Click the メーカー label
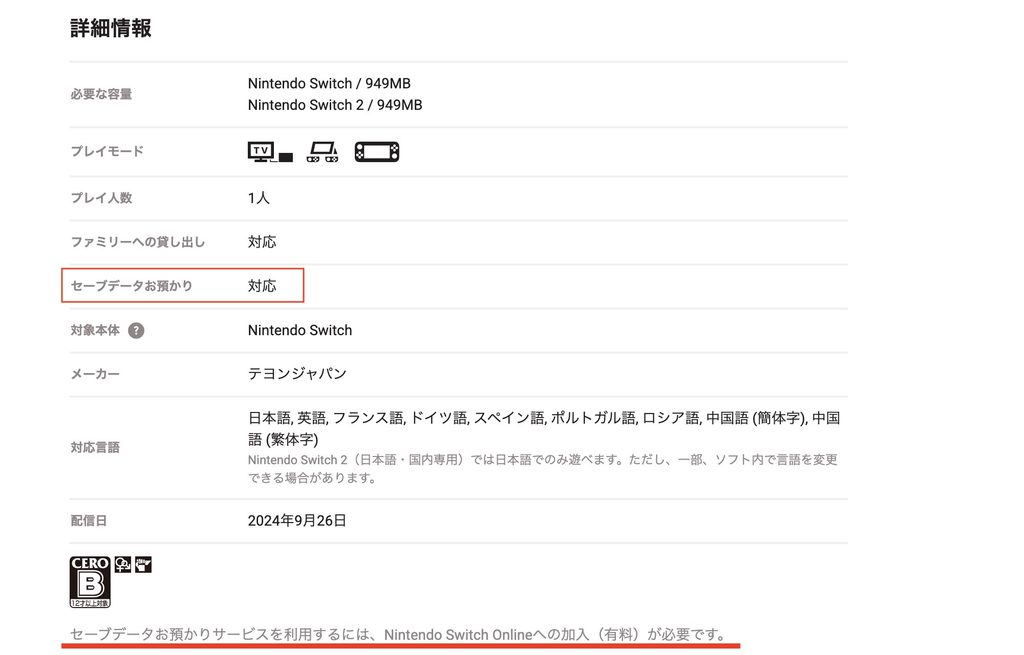Image resolution: width=1024 pixels, height=655 pixels. (x=95, y=374)
